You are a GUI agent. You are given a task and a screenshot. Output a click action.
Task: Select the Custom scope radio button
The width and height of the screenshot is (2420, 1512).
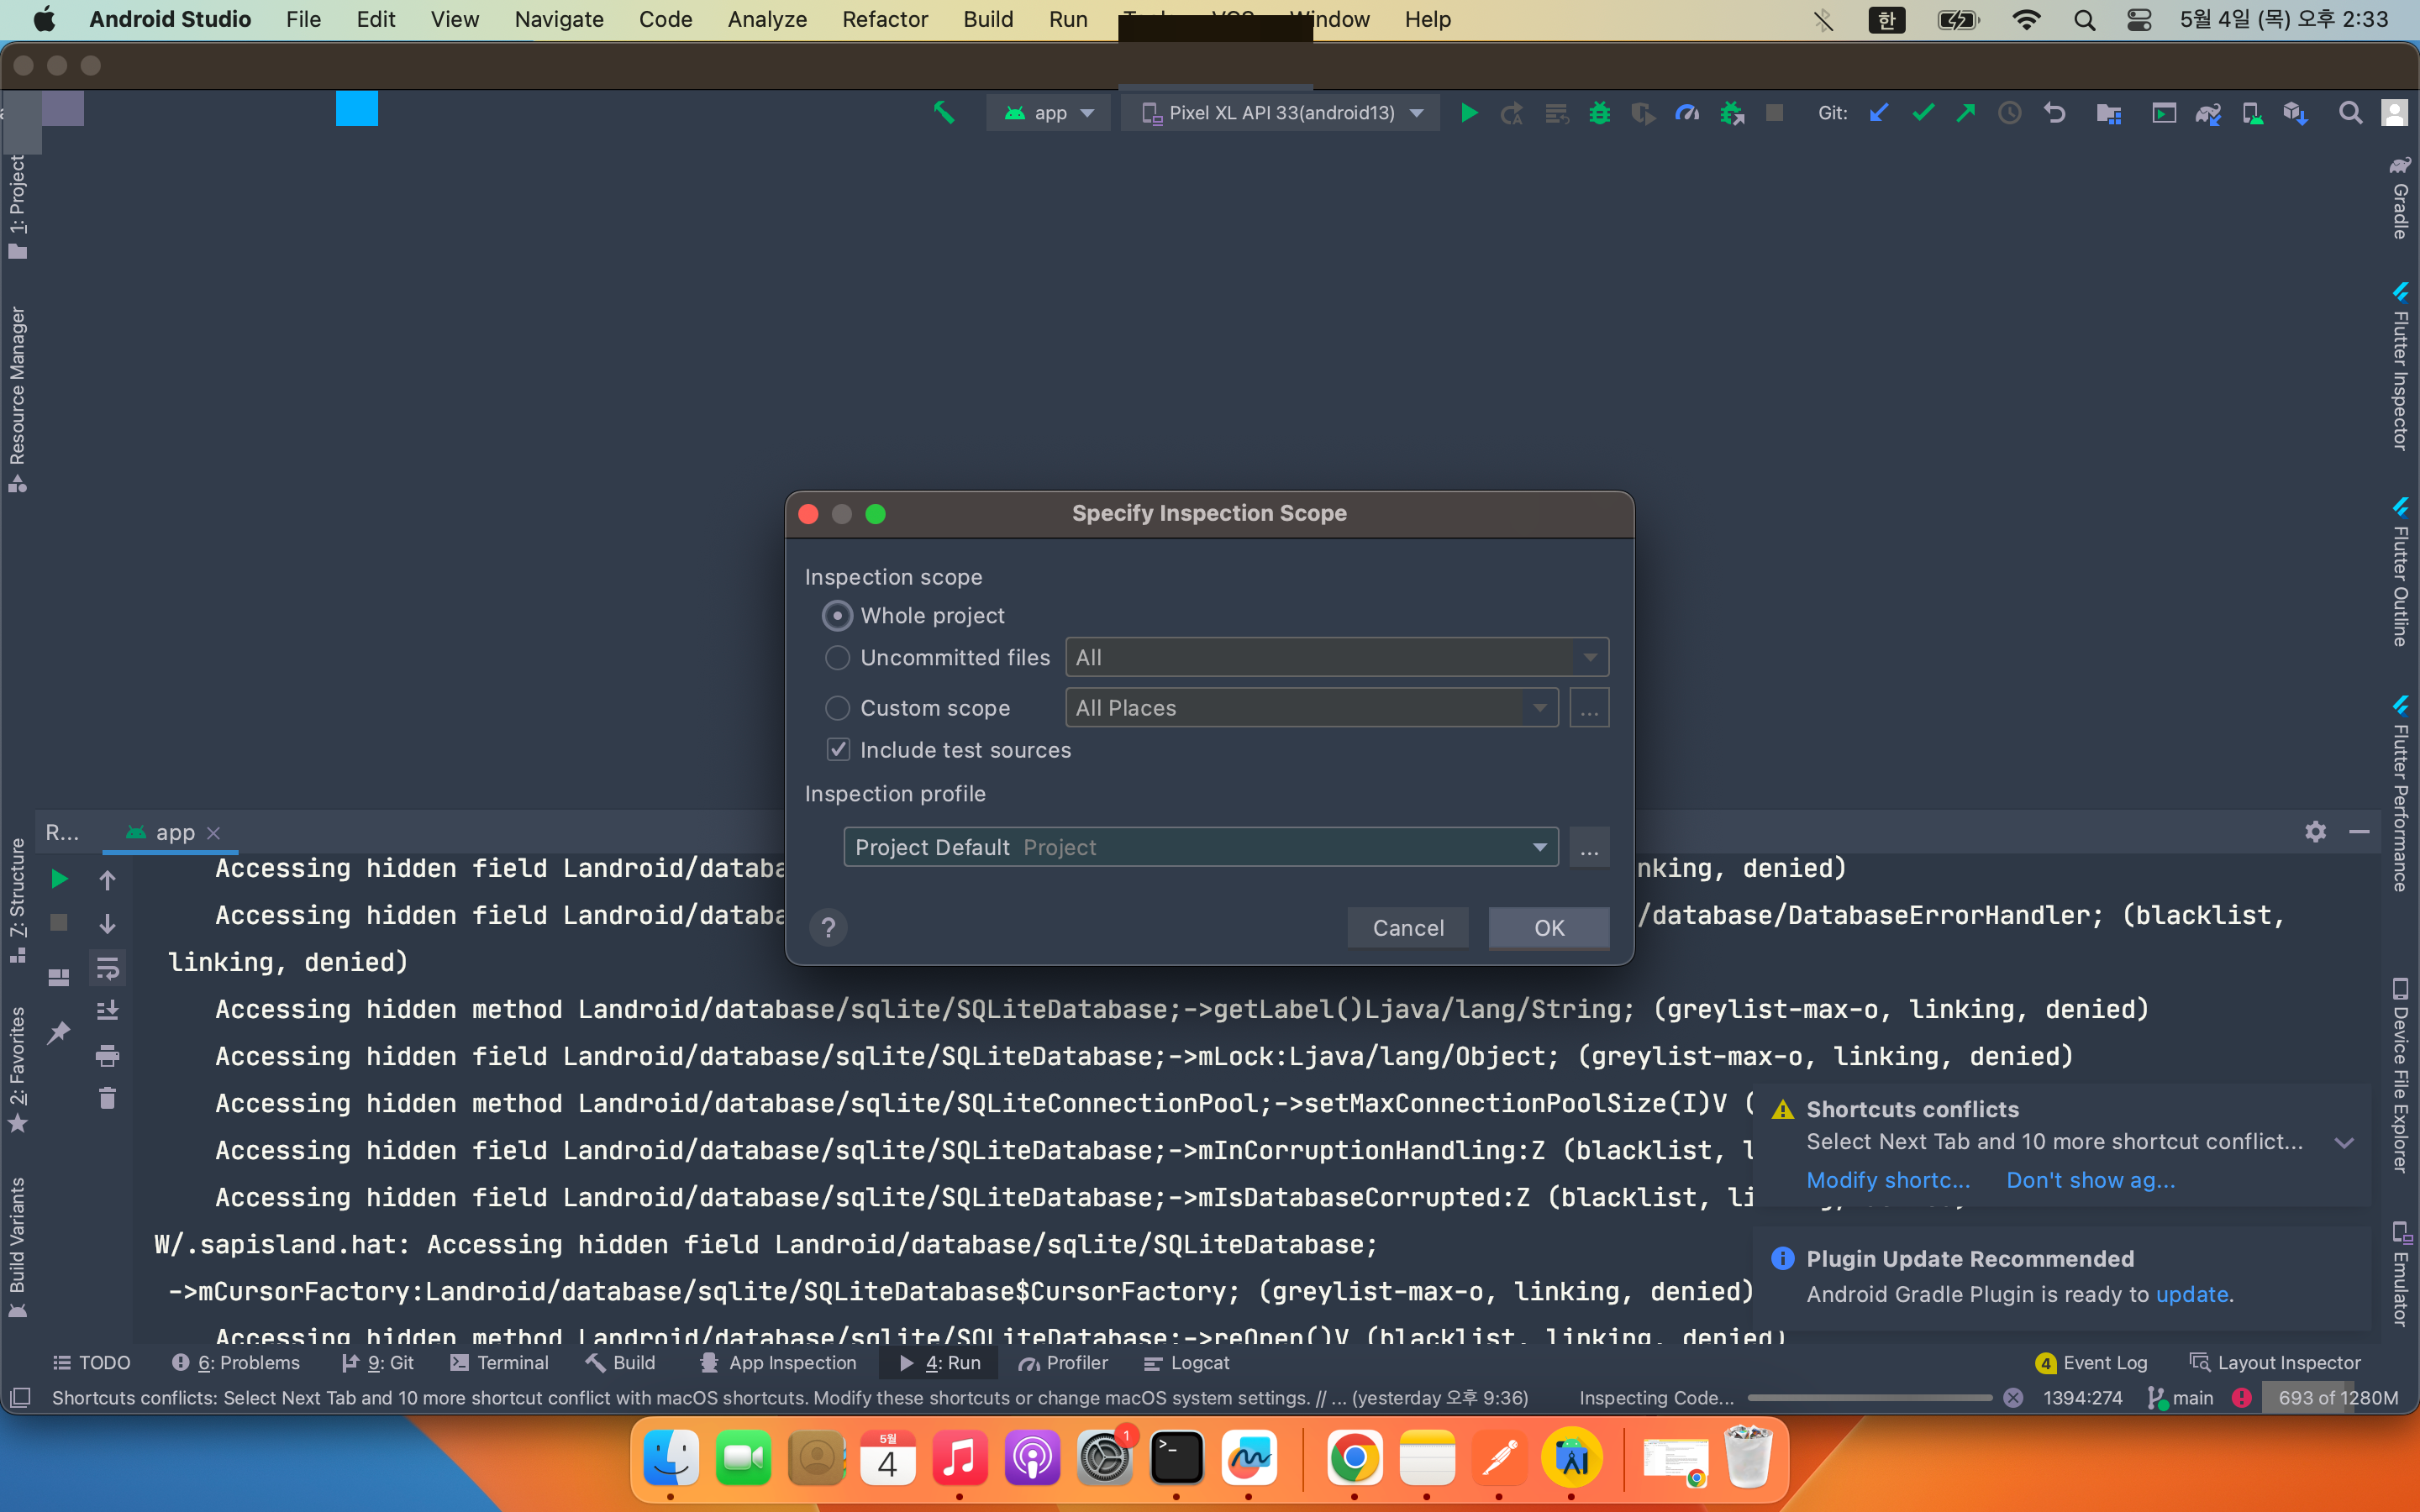coord(837,708)
